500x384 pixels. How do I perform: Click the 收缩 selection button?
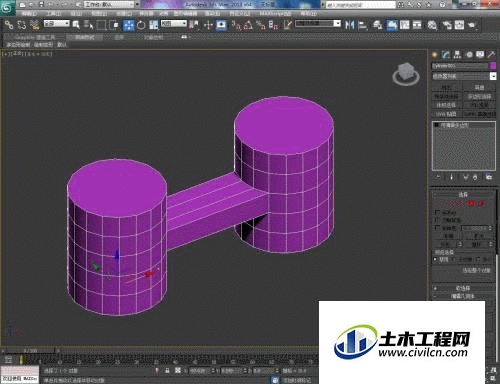[x=448, y=236]
